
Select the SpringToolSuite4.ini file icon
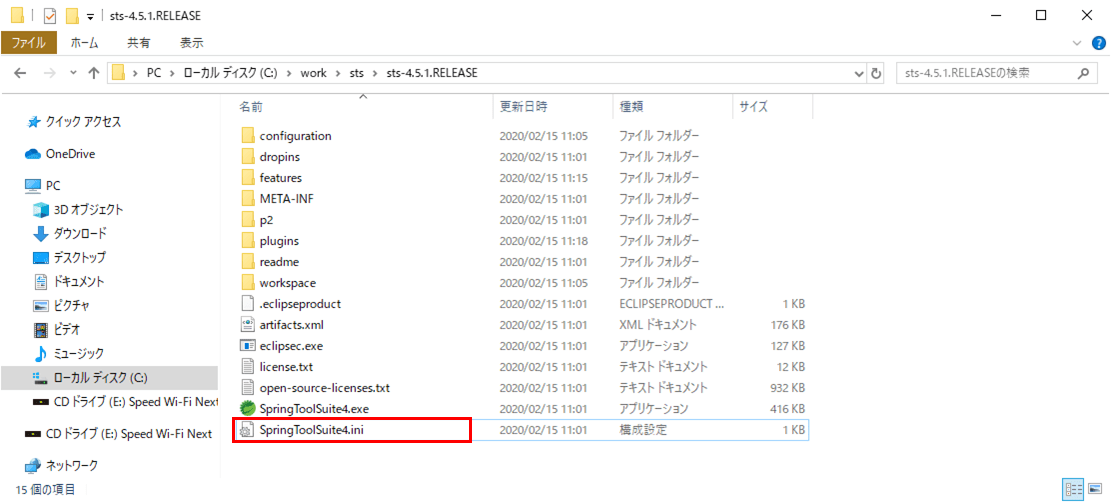click(x=248, y=430)
